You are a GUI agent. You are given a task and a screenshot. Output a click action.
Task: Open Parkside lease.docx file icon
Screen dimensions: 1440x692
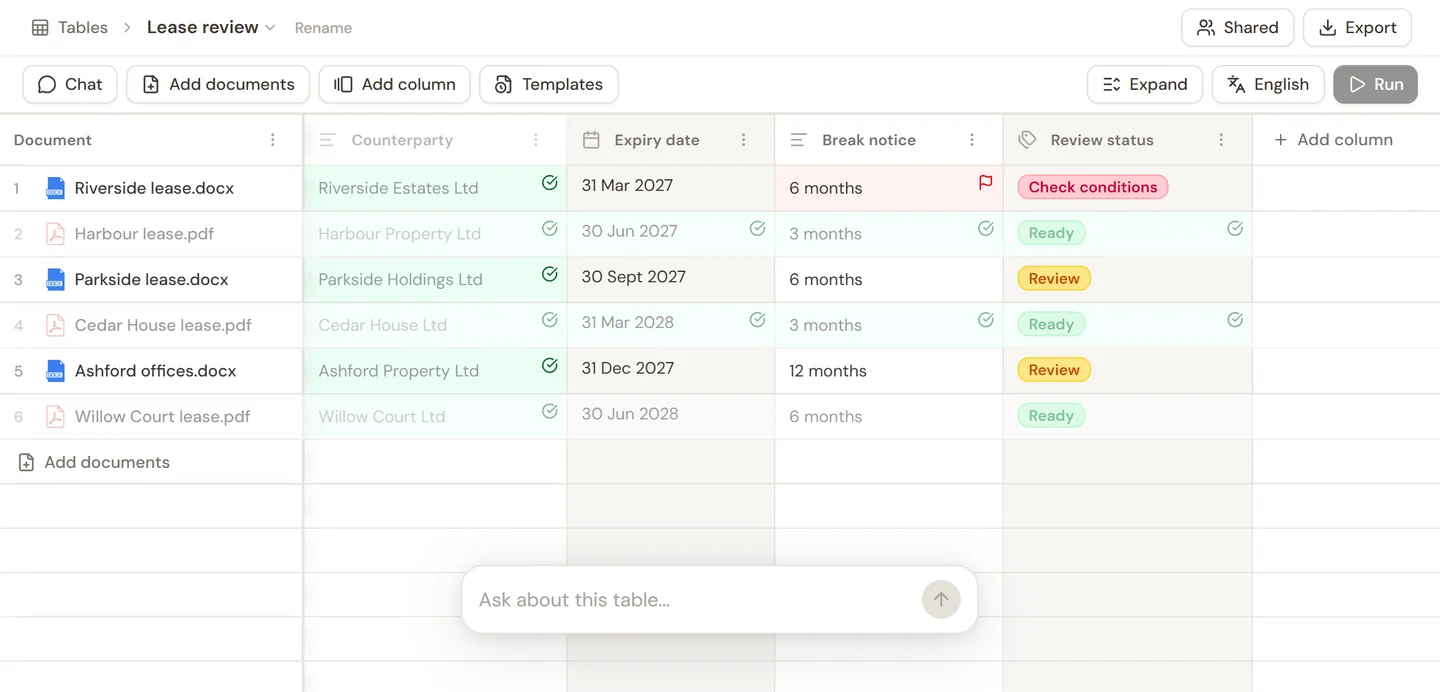tap(56, 280)
